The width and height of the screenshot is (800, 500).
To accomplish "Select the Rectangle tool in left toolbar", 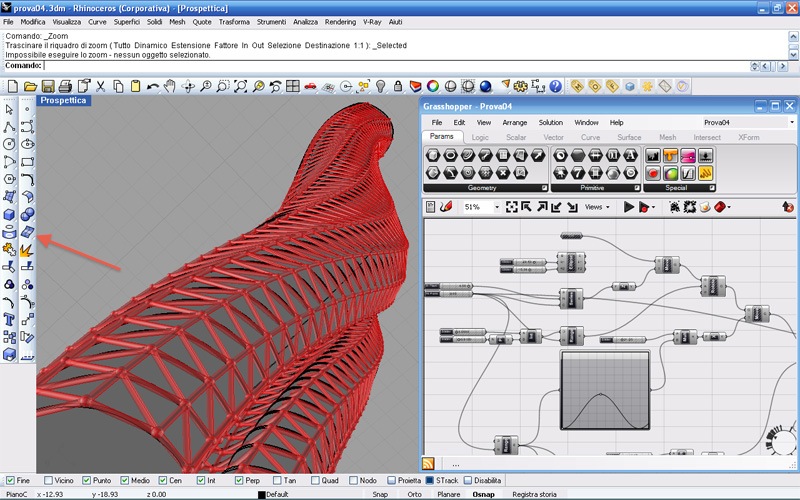I will click(x=28, y=162).
